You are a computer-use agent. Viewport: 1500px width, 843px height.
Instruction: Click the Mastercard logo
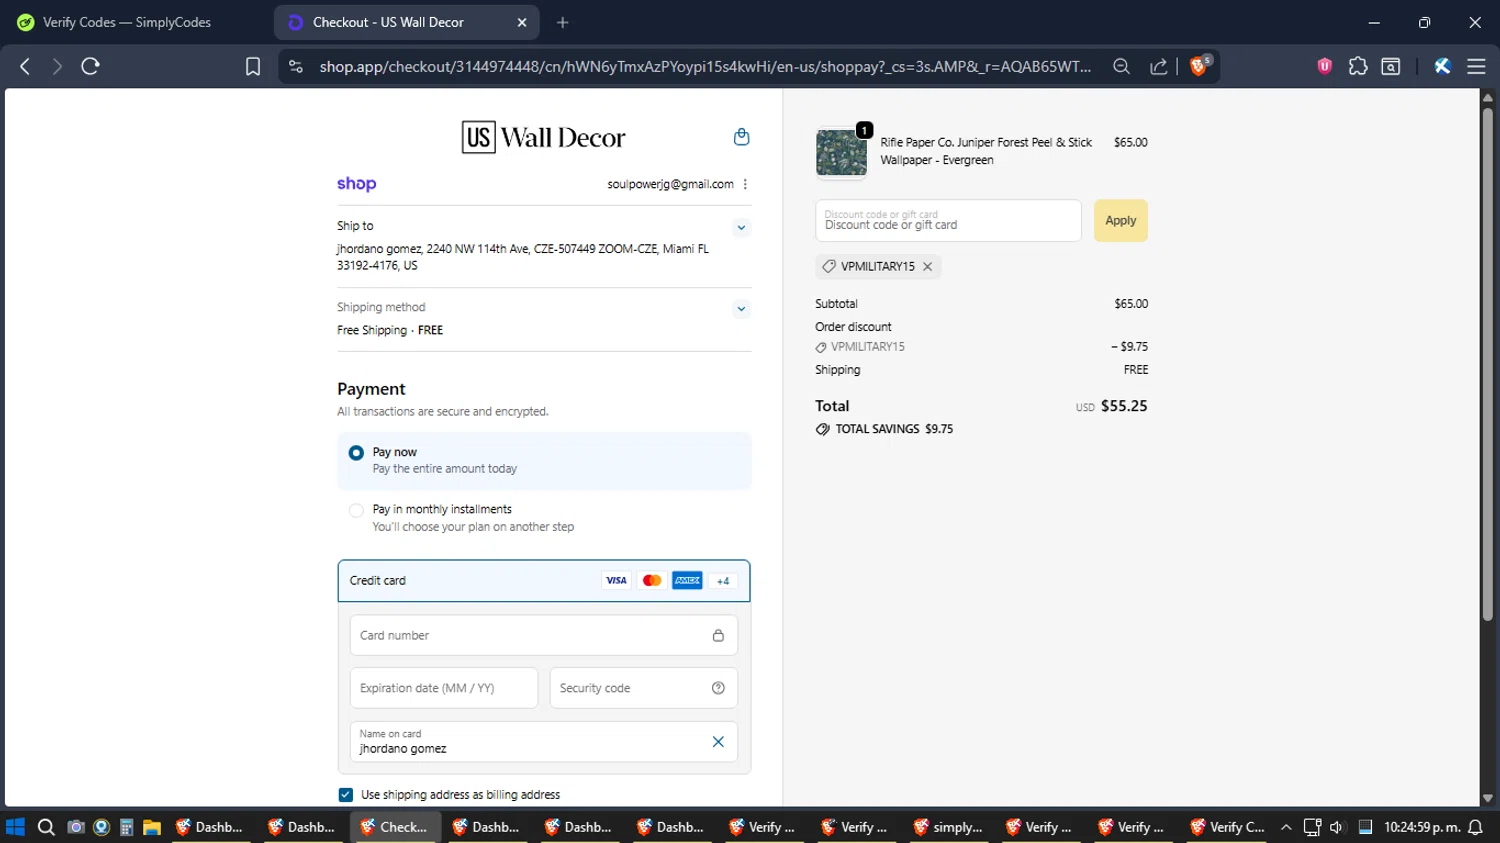click(x=652, y=581)
